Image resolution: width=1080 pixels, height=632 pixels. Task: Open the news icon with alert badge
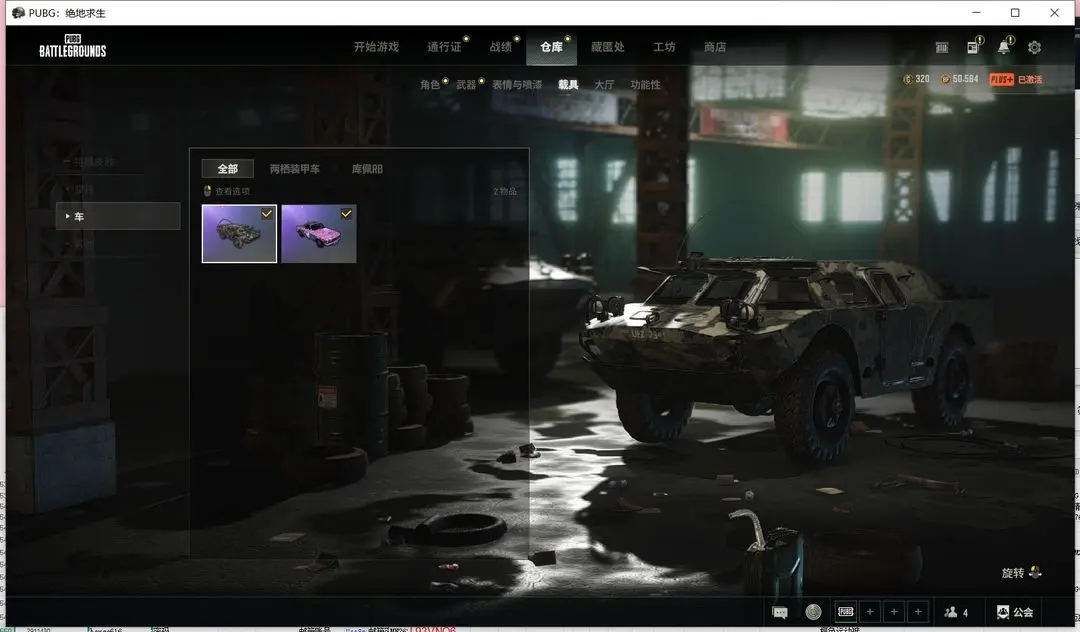pos(973,47)
